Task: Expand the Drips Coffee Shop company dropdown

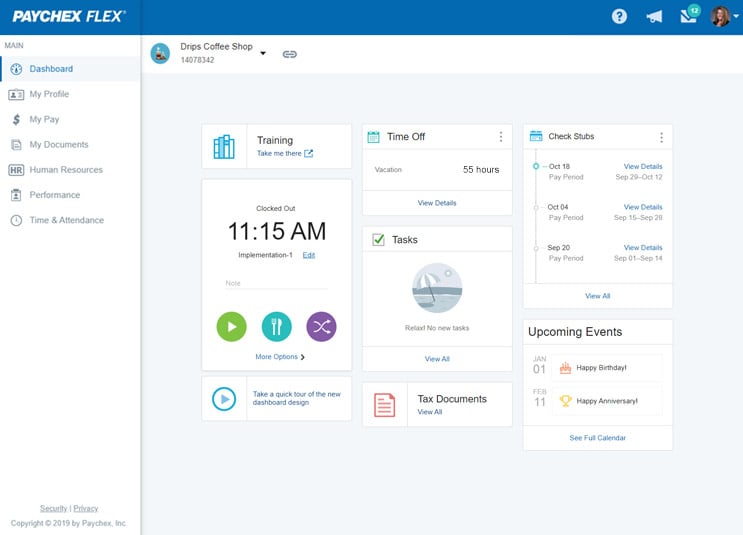Action: tap(263, 53)
